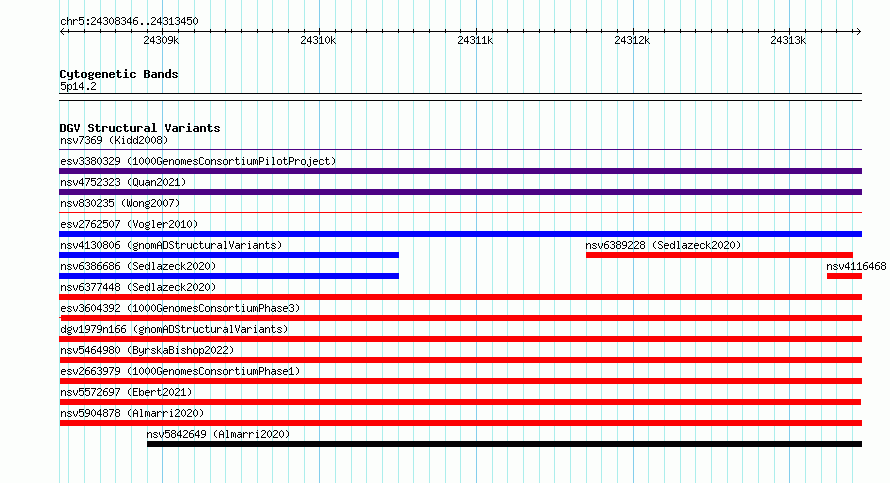Open esv2663979 (1000GenomesConsortiumPhase1) label
The width and height of the screenshot is (890, 483).
point(180,372)
